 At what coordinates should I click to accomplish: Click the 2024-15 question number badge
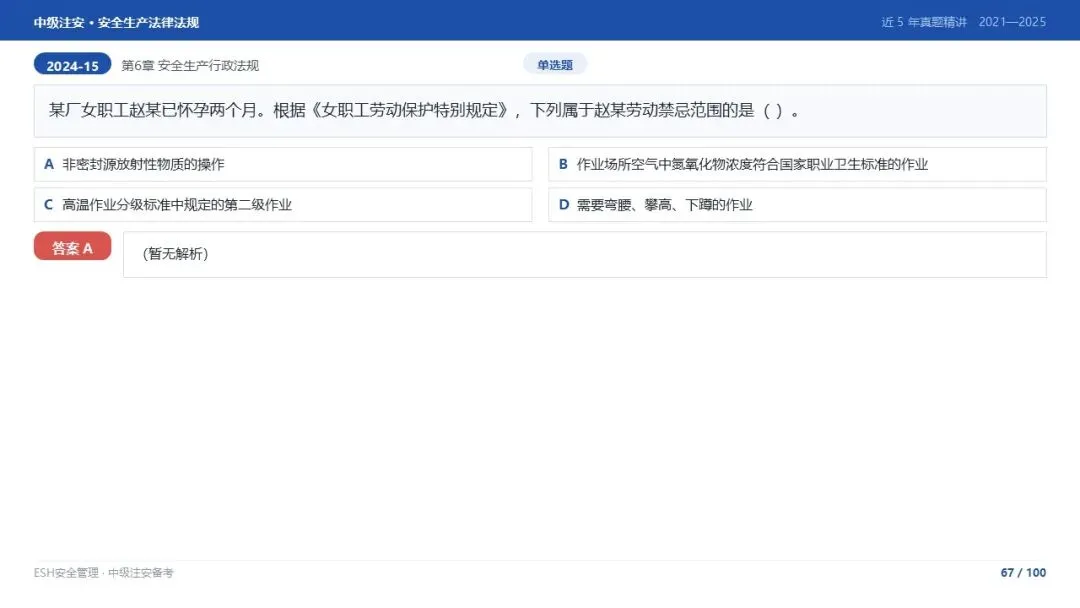tap(72, 65)
